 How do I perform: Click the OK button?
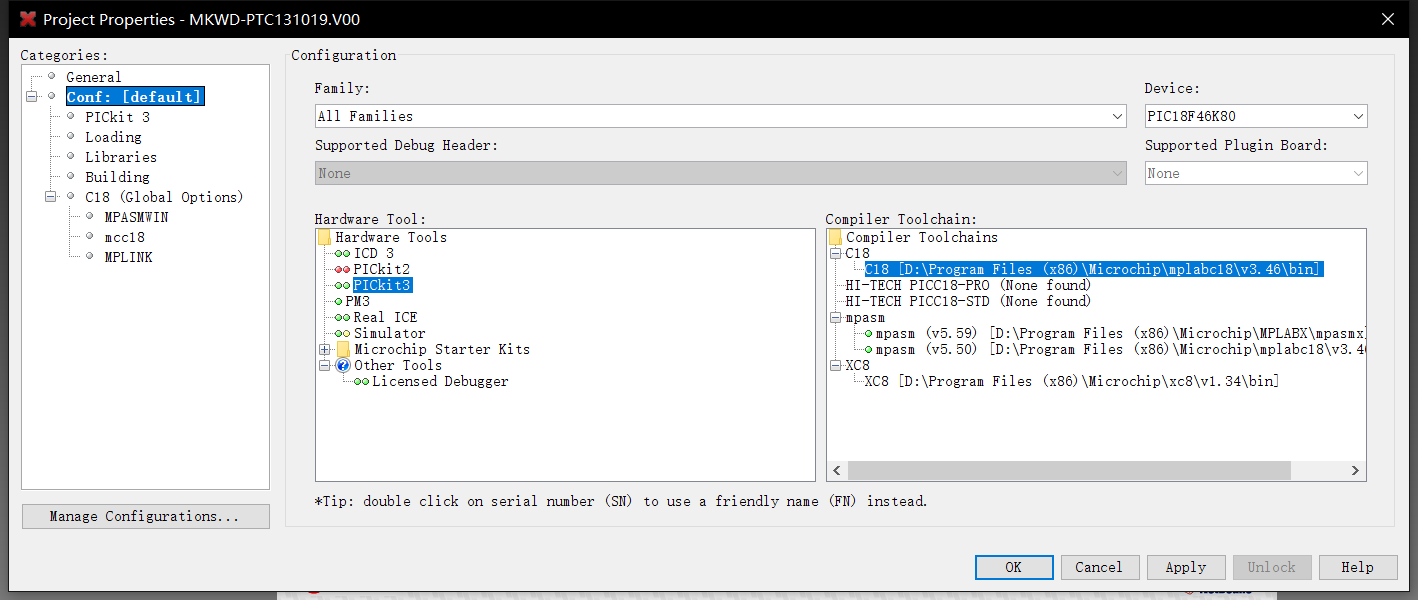1013,567
